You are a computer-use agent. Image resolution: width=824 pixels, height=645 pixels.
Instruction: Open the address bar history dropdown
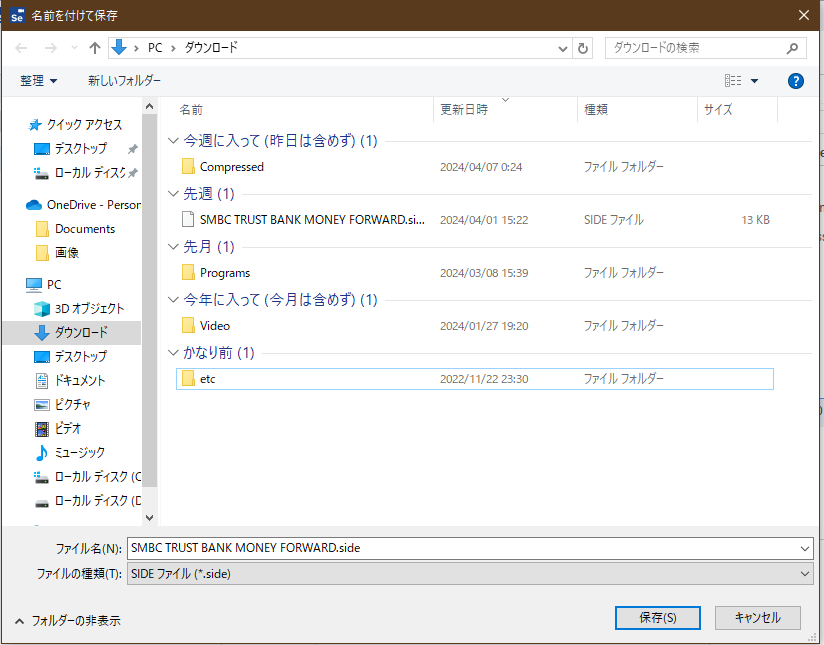coord(563,48)
